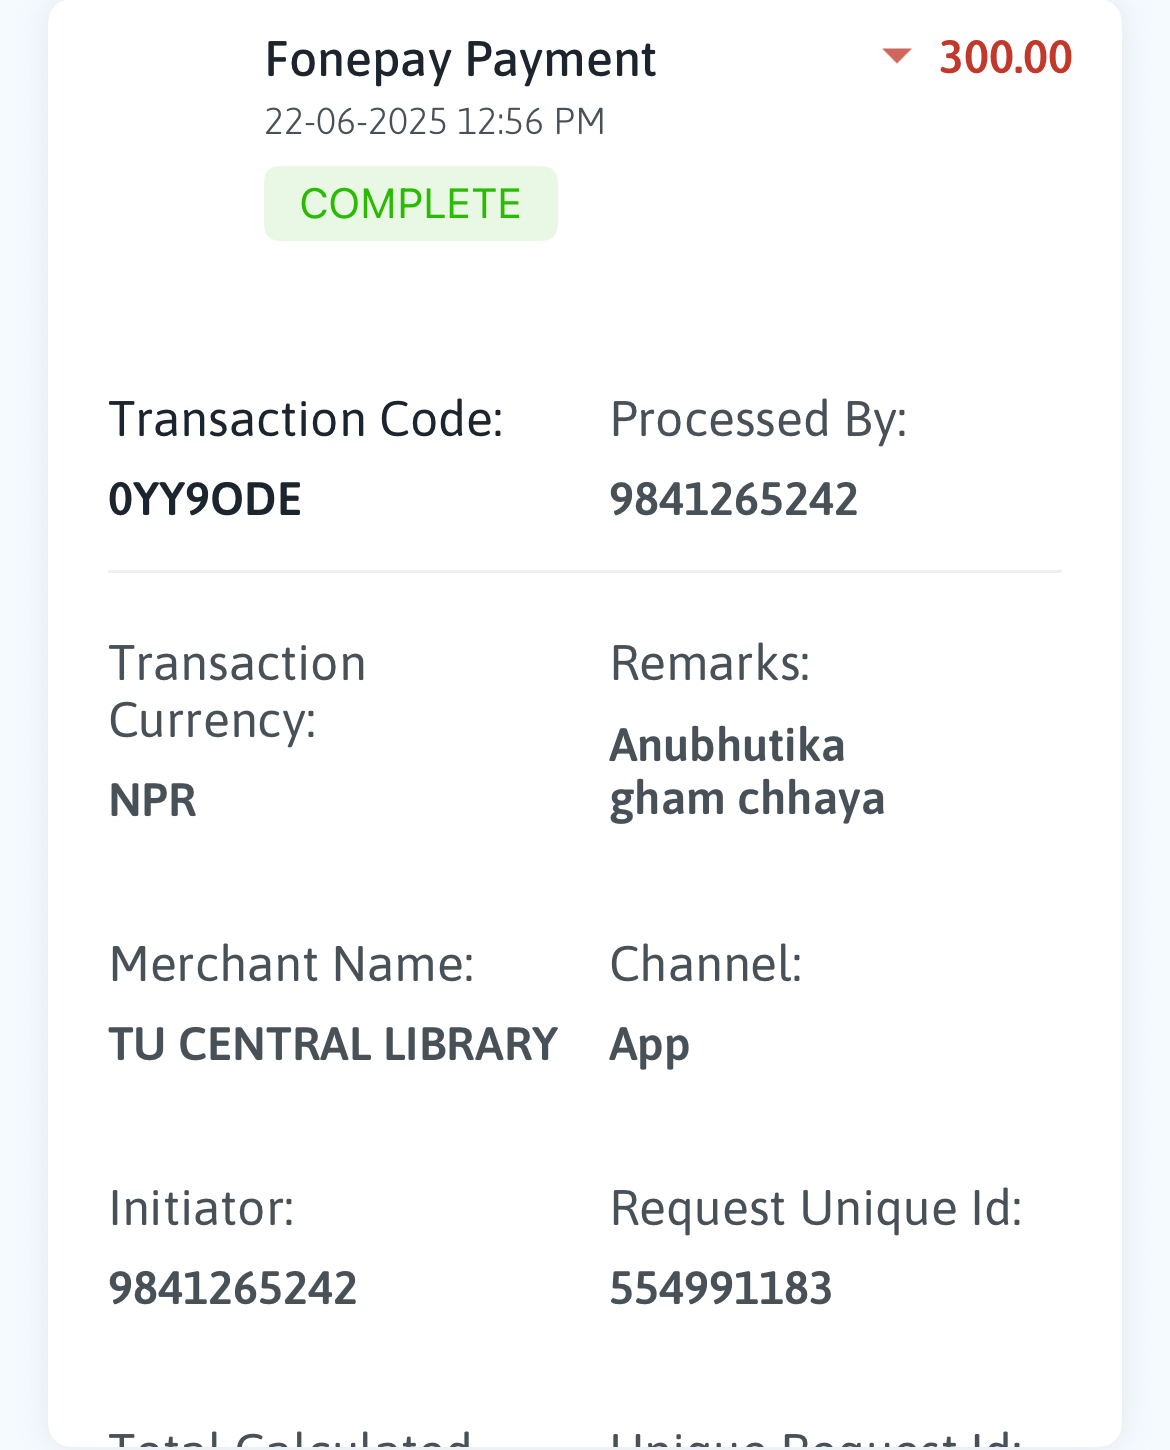Select the App channel value
This screenshot has width=1170, height=1450.
[x=650, y=1046]
